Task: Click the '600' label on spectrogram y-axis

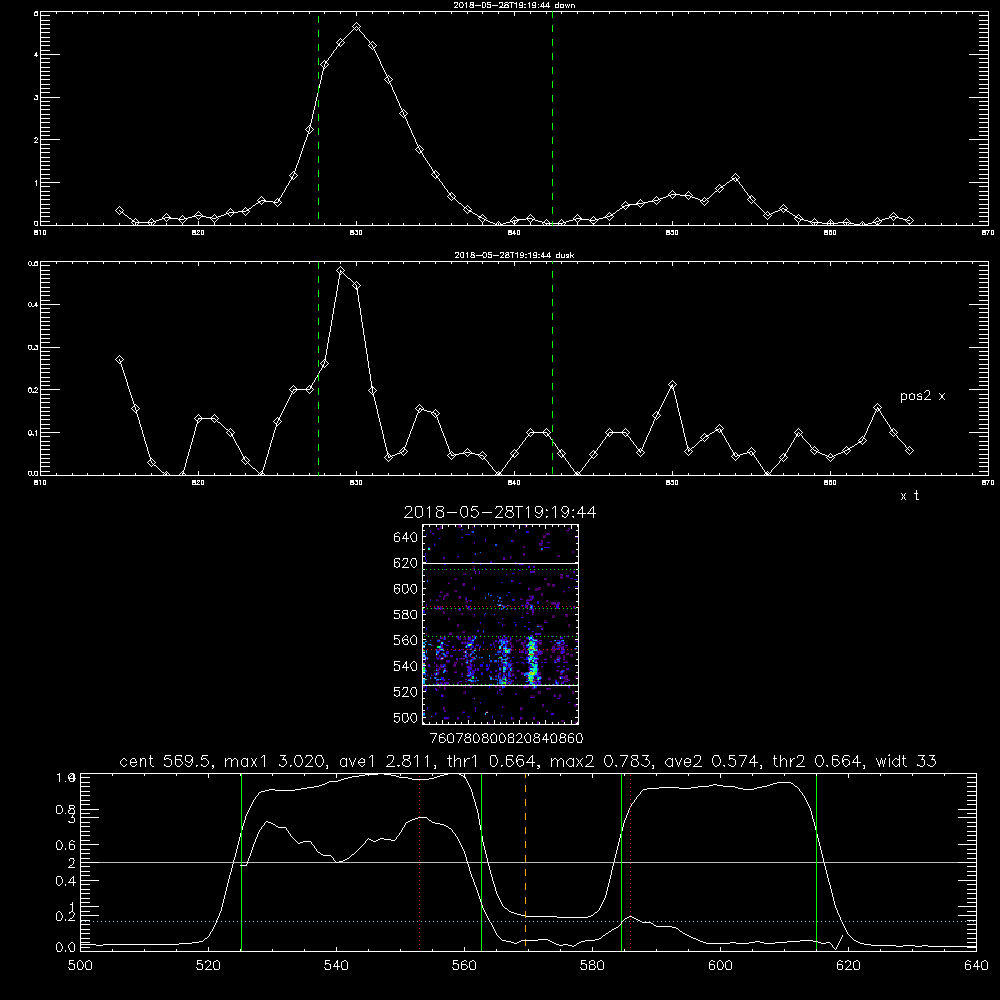Action: click(406, 589)
